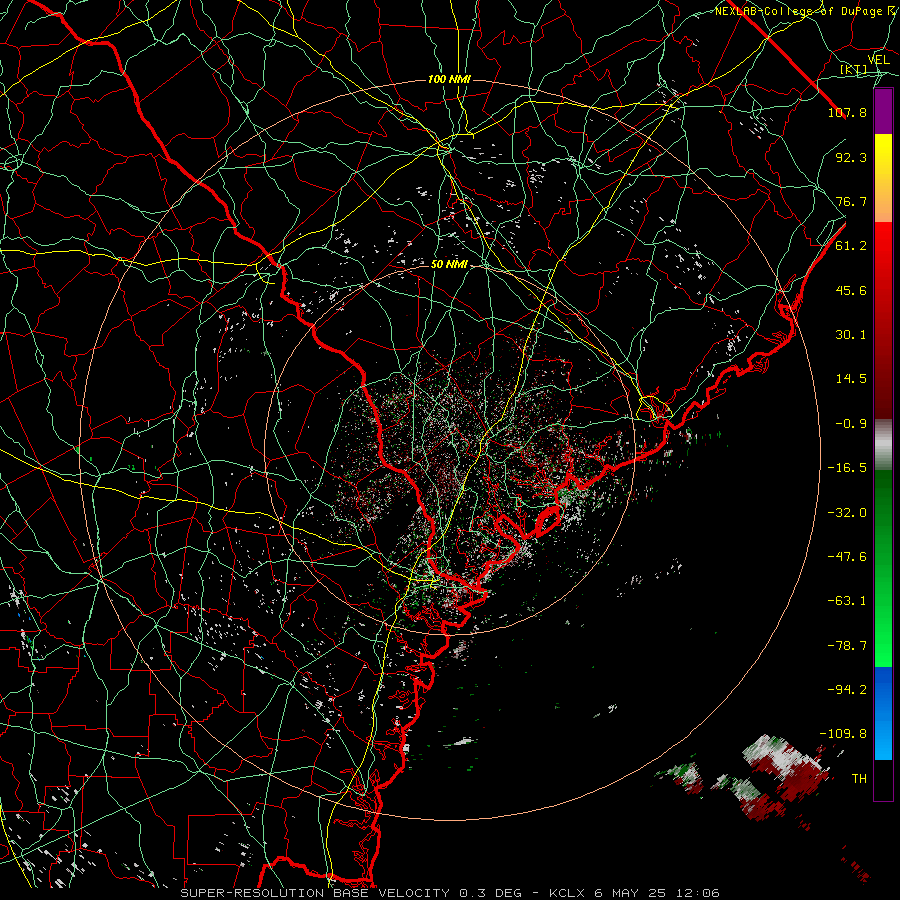Click the -16.5 legend value
Image resolution: width=900 pixels, height=900 pixels.
847,468
